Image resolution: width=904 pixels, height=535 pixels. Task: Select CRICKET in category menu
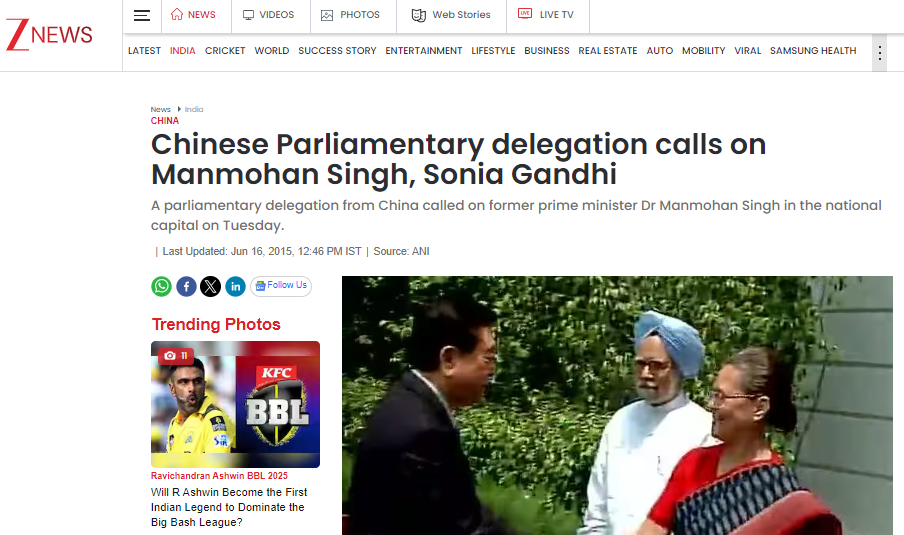point(225,51)
